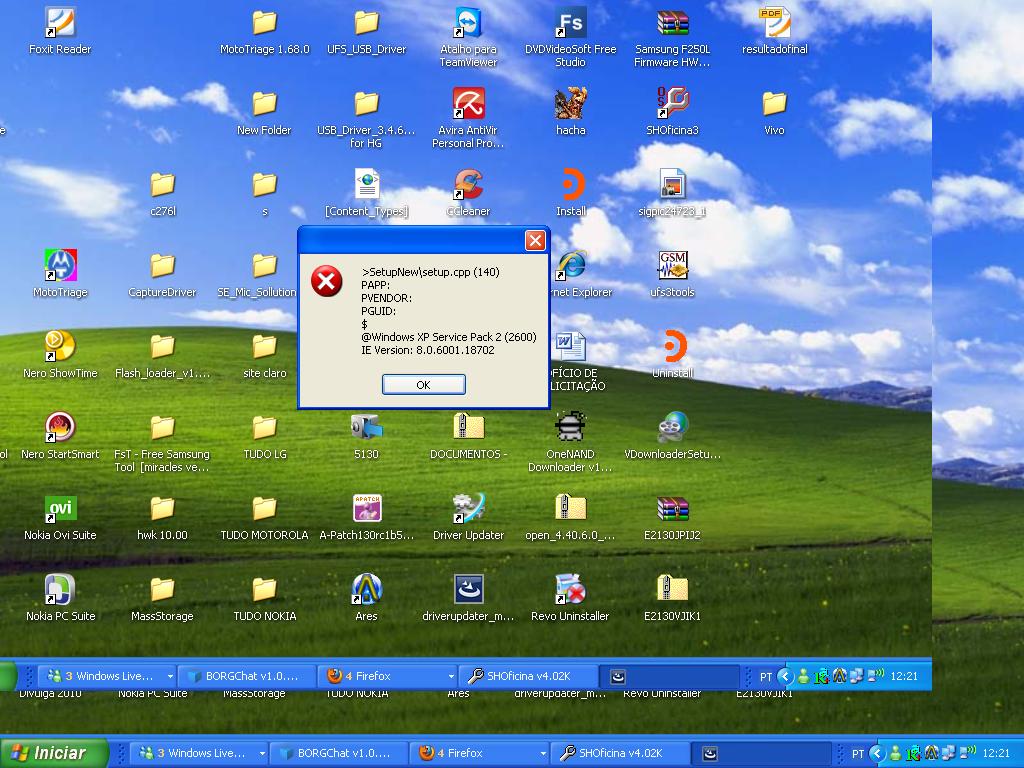Select the OneNAND Downloader icon
The image size is (1024, 768).
tap(570, 427)
